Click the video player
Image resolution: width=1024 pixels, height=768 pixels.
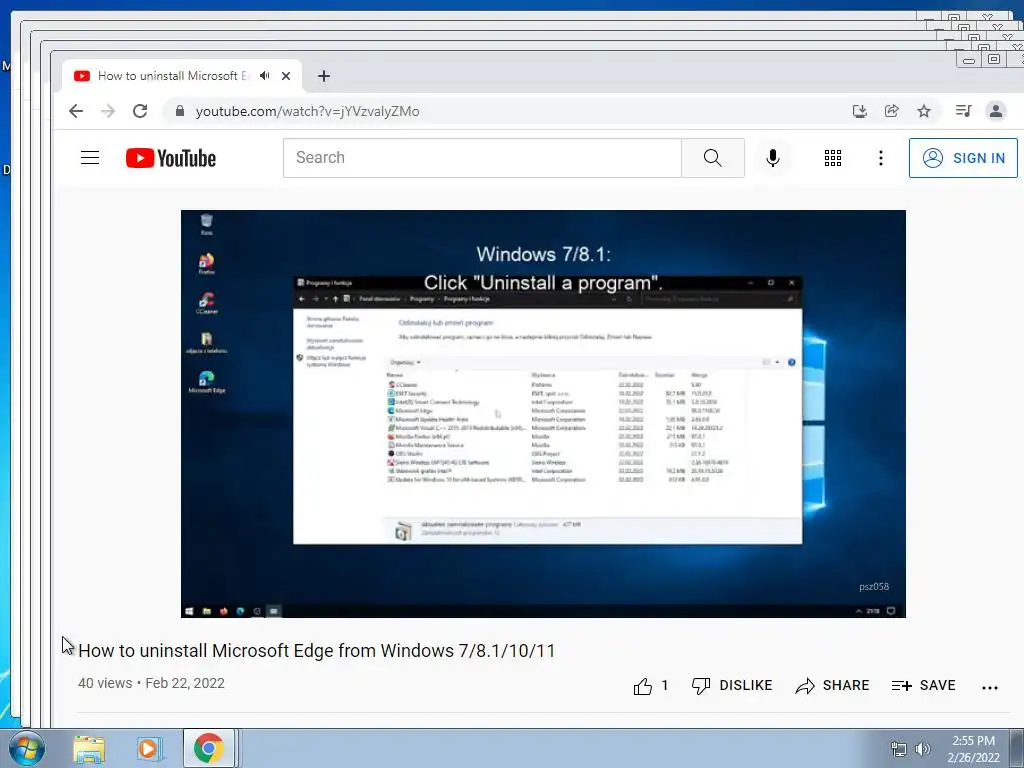point(543,414)
